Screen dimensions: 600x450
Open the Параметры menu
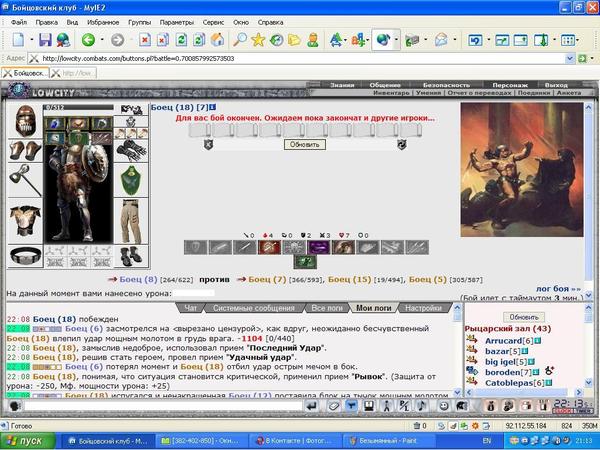[176, 22]
